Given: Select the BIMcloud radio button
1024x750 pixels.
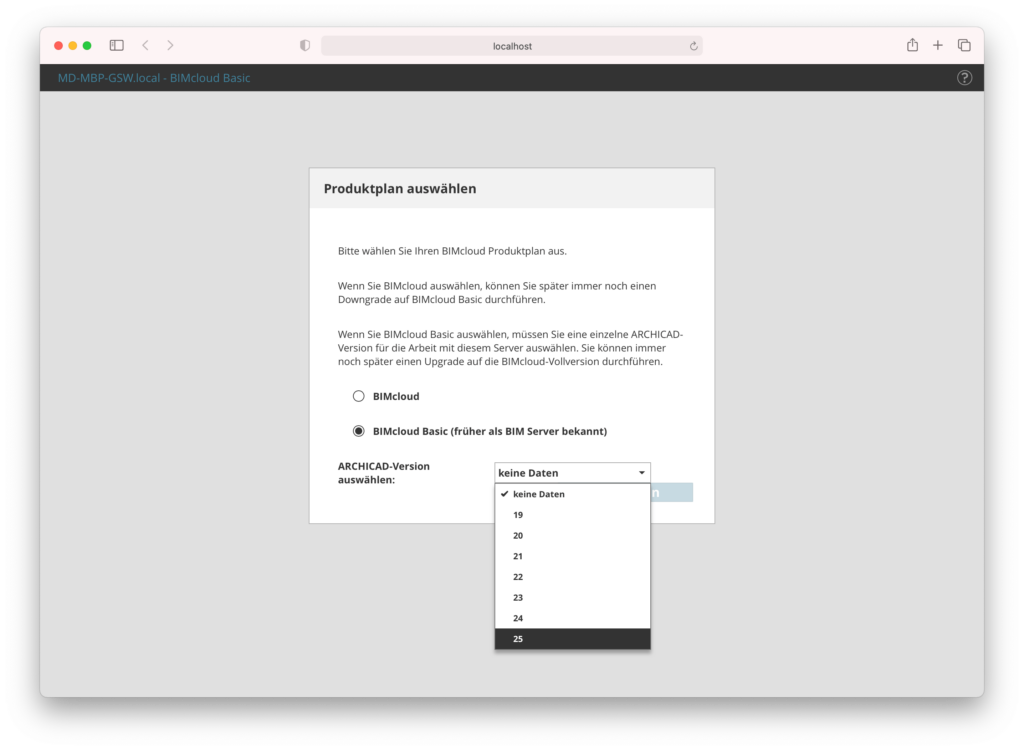Looking at the screenshot, I should click(x=358, y=396).
